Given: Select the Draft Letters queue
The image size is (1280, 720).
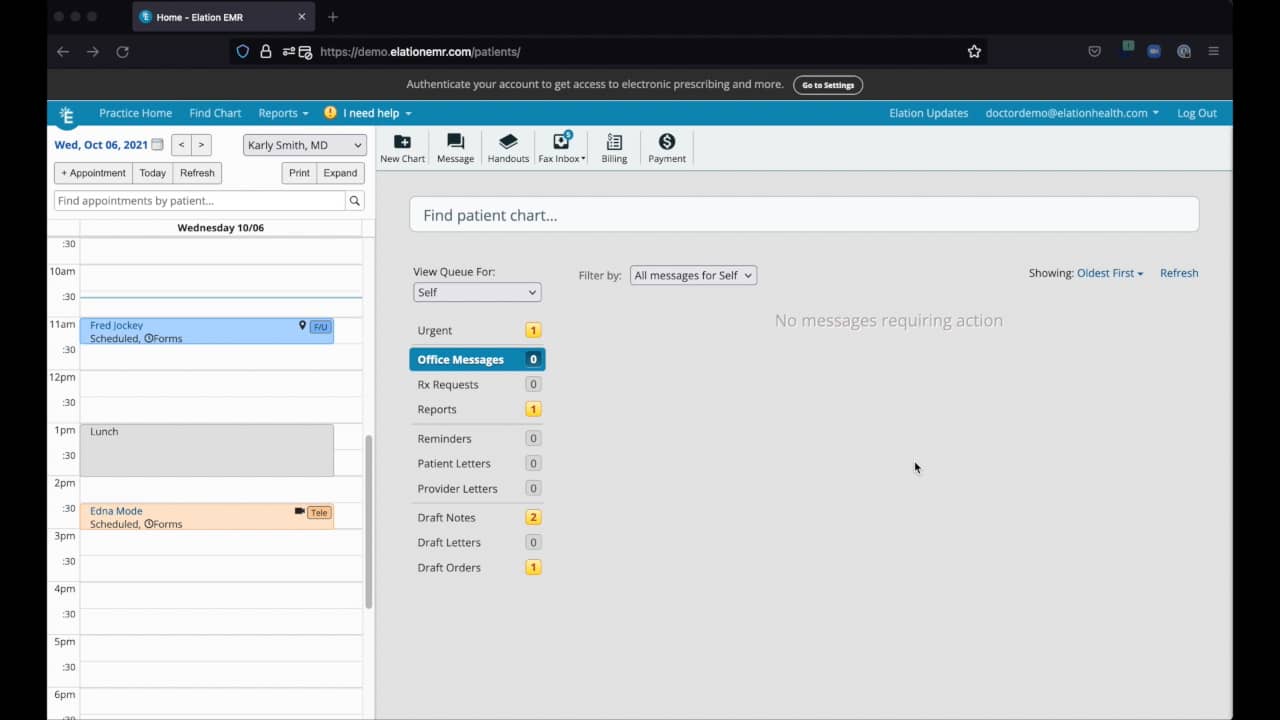Looking at the screenshot, I should (x=477, y=542).
